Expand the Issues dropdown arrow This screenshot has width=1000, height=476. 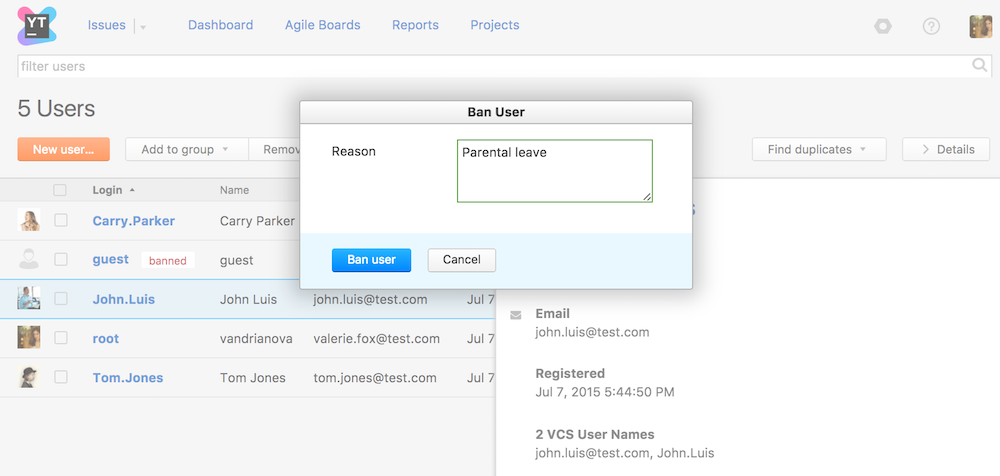143,27
